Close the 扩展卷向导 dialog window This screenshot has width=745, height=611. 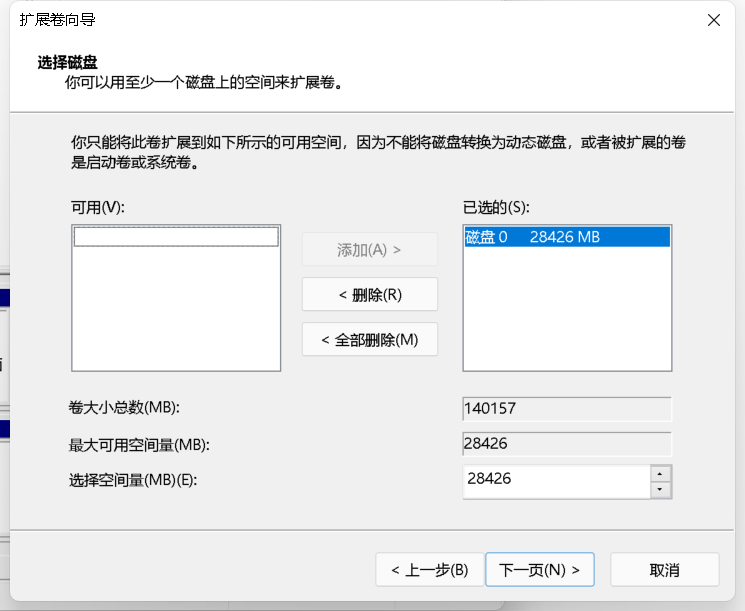tap(713, 20)
